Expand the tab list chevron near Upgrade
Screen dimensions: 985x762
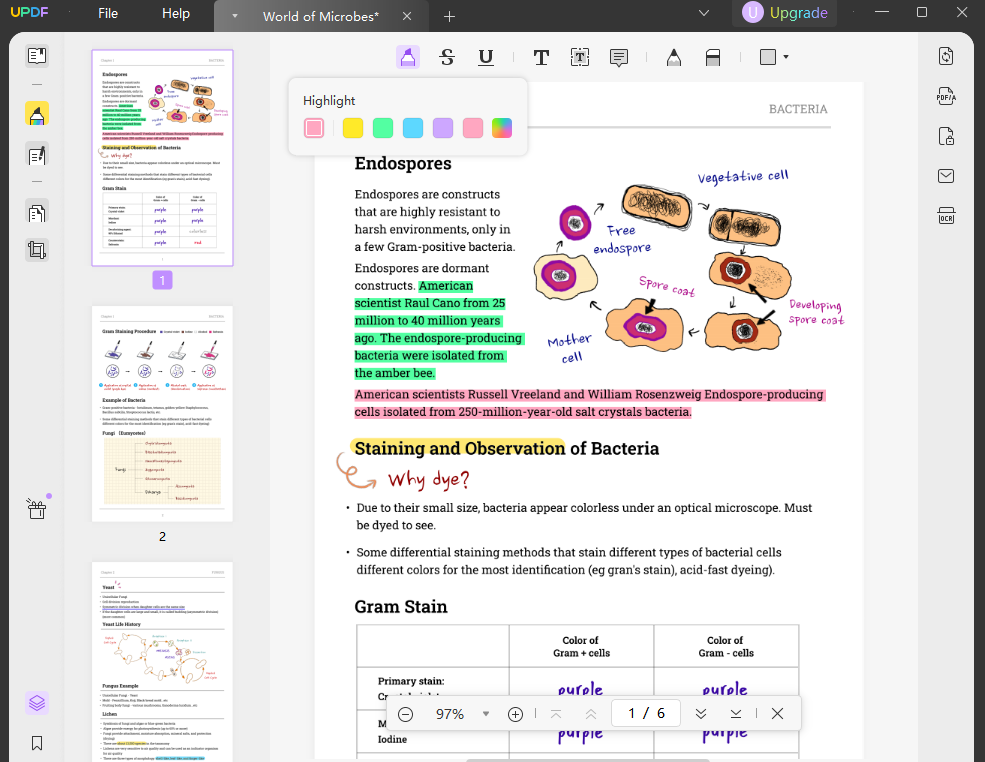pyautogui.click(x=704, y=13)
